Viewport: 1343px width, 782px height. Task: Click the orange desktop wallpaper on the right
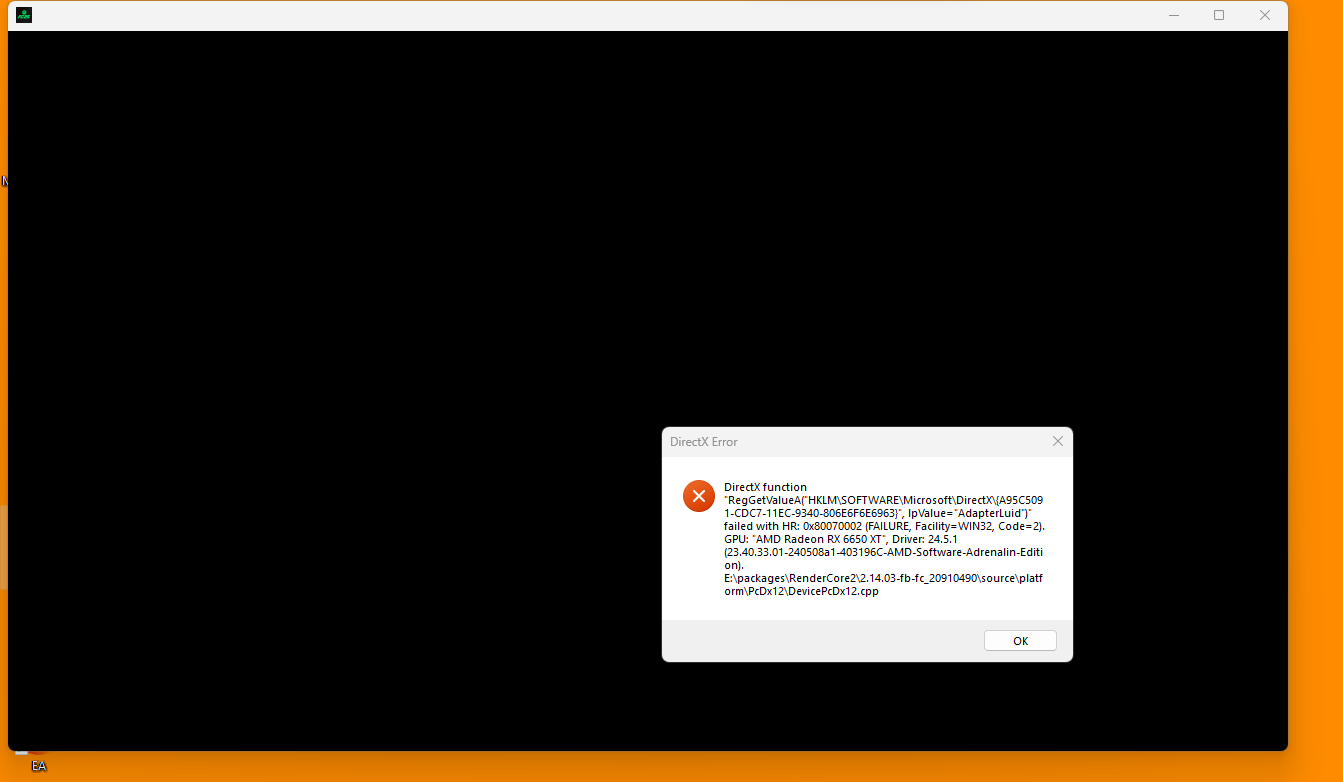click(x=1315, y=400)
